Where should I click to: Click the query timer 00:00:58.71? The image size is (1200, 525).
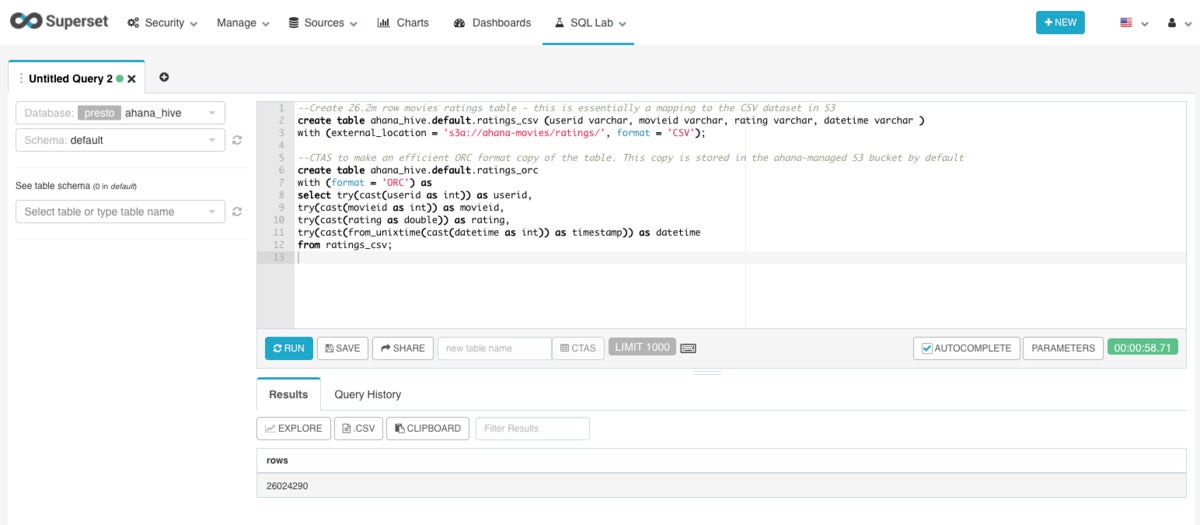click(x=1143, y=347)
